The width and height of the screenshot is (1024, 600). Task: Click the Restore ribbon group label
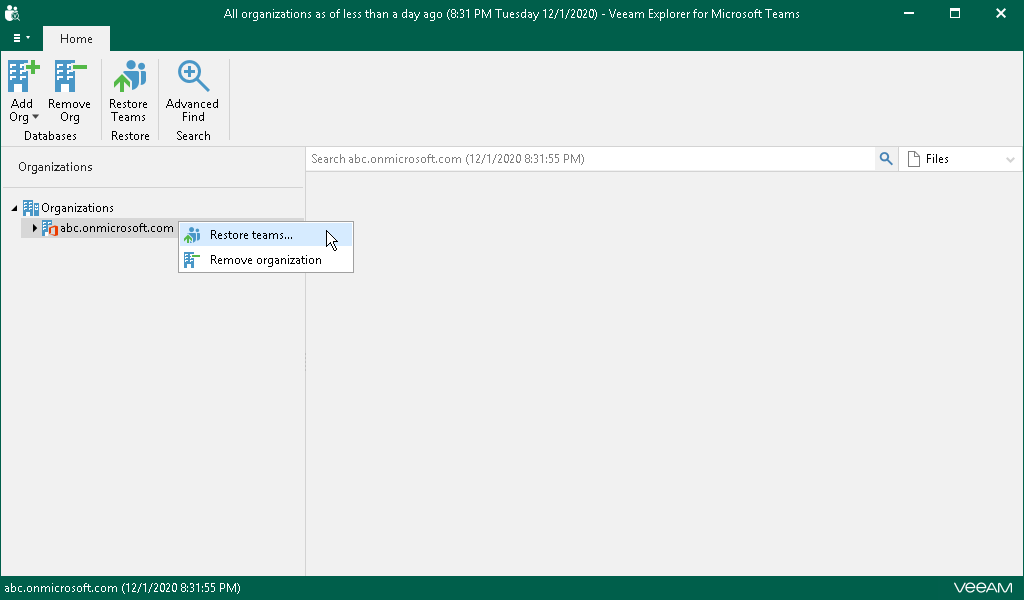pos(130,136)
